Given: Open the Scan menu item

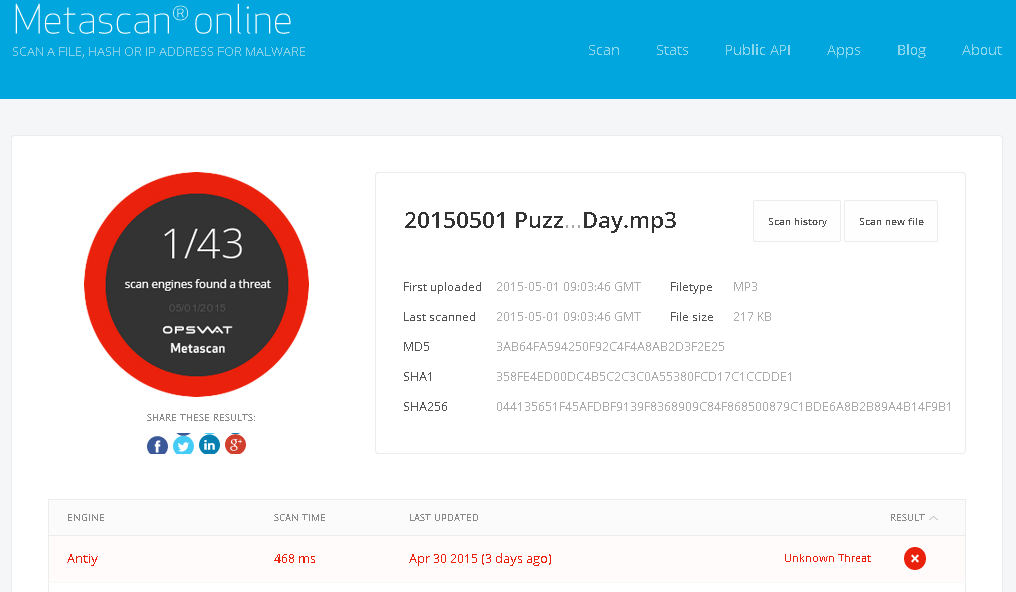Looking at the screenshot, I should point(603,50).
